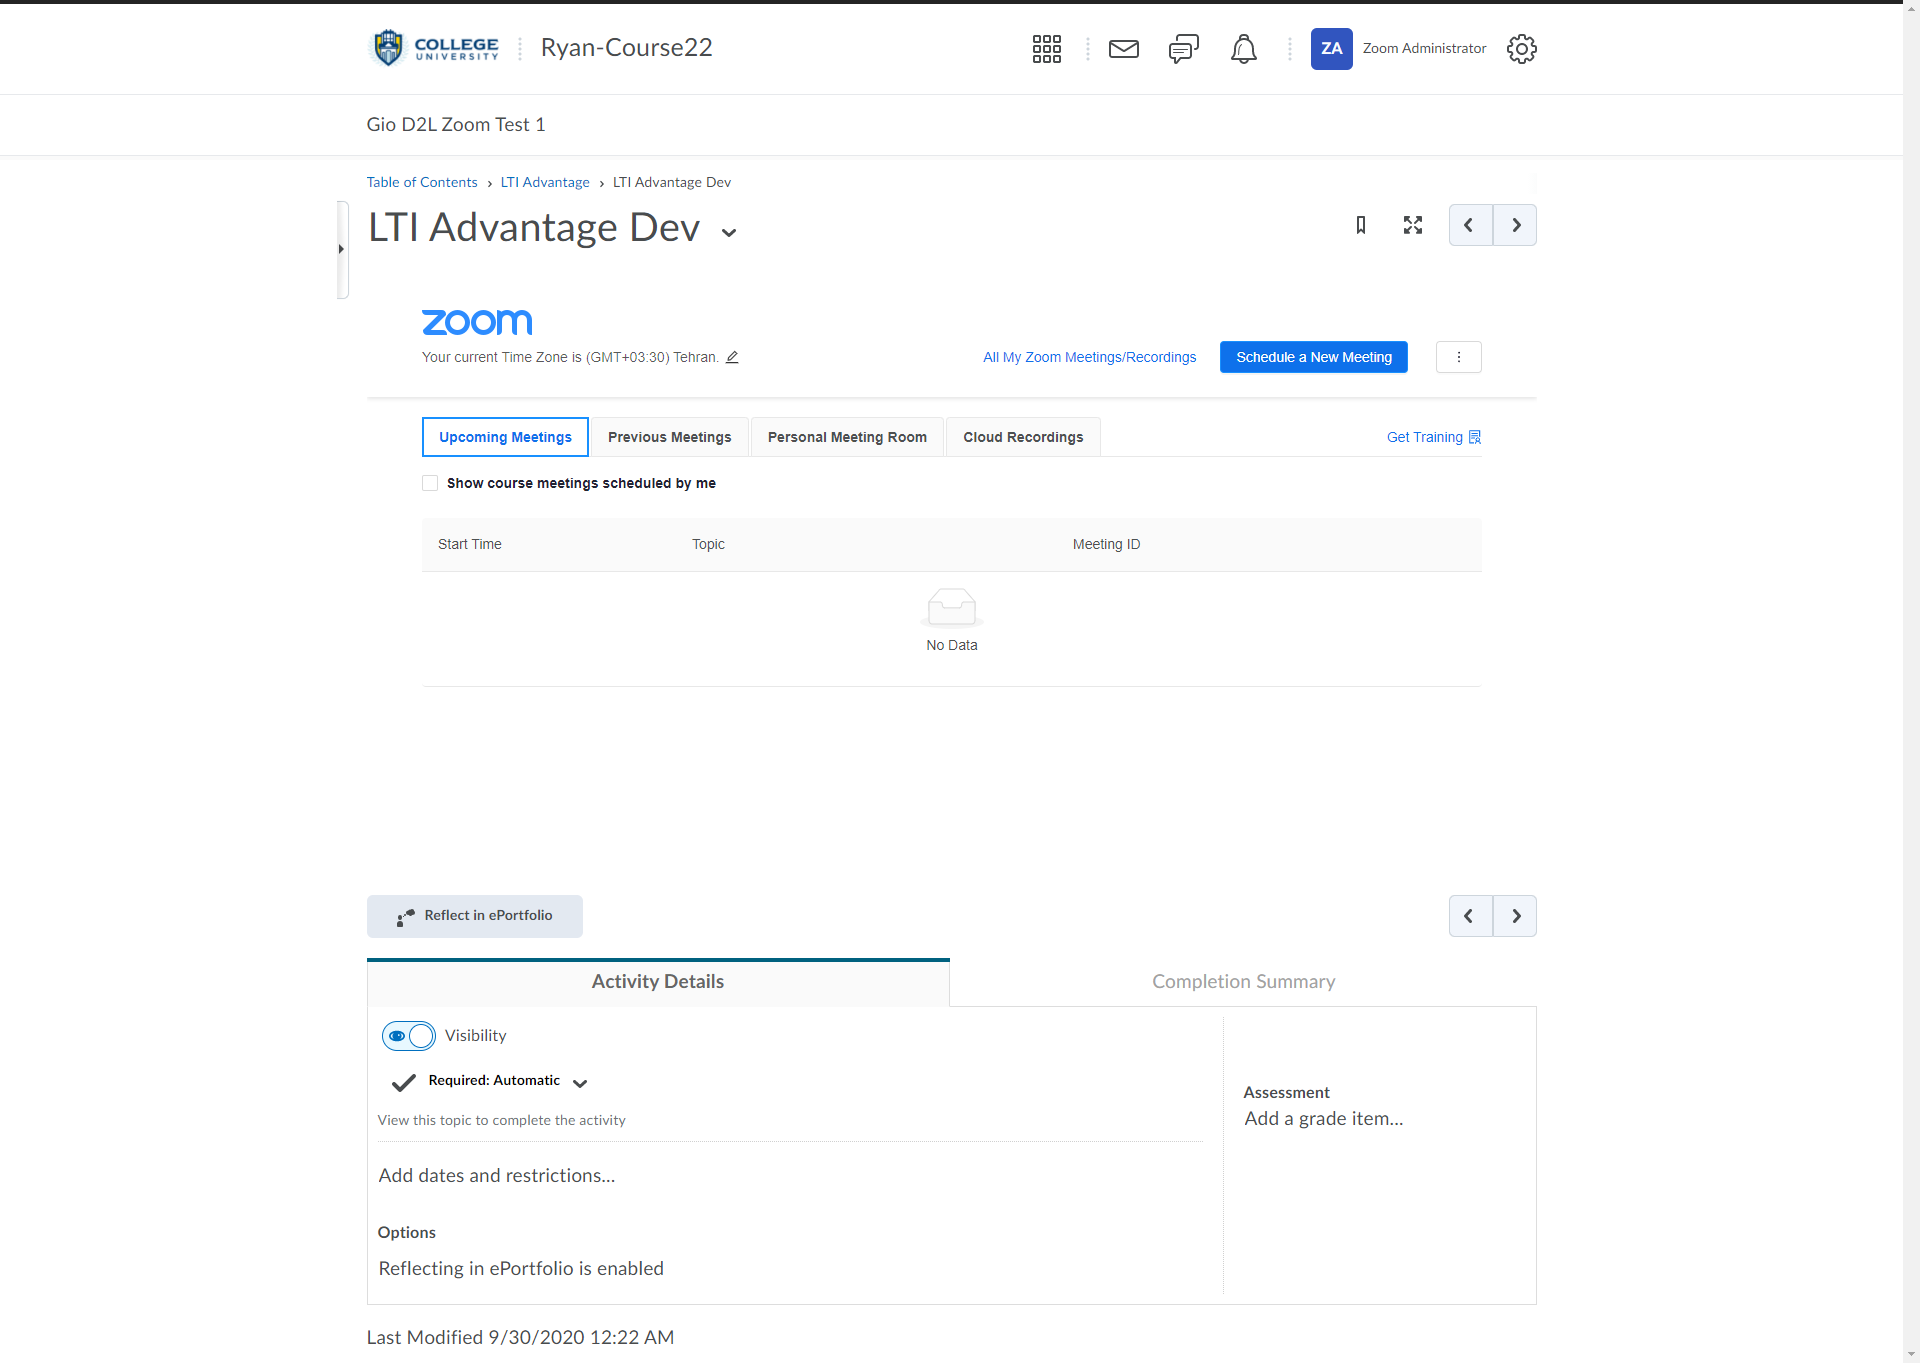Go to next topic using top arrow
This screenshot has height=1363, width=1920.
pyautogui.click(x=1515, y=225)
